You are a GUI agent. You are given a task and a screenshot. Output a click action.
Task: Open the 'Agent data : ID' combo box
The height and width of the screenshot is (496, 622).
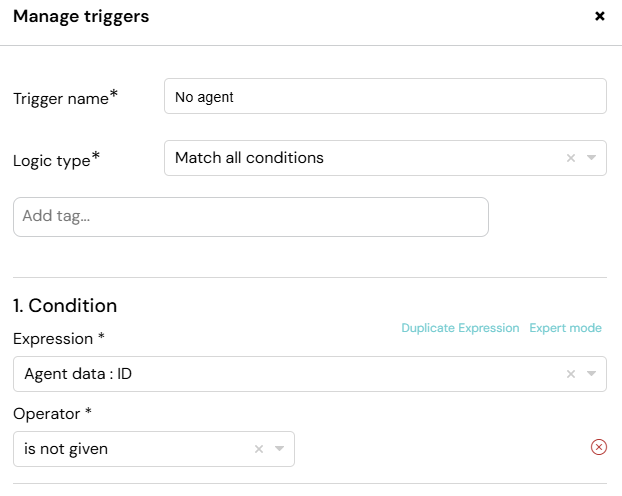tap(310, 374)
